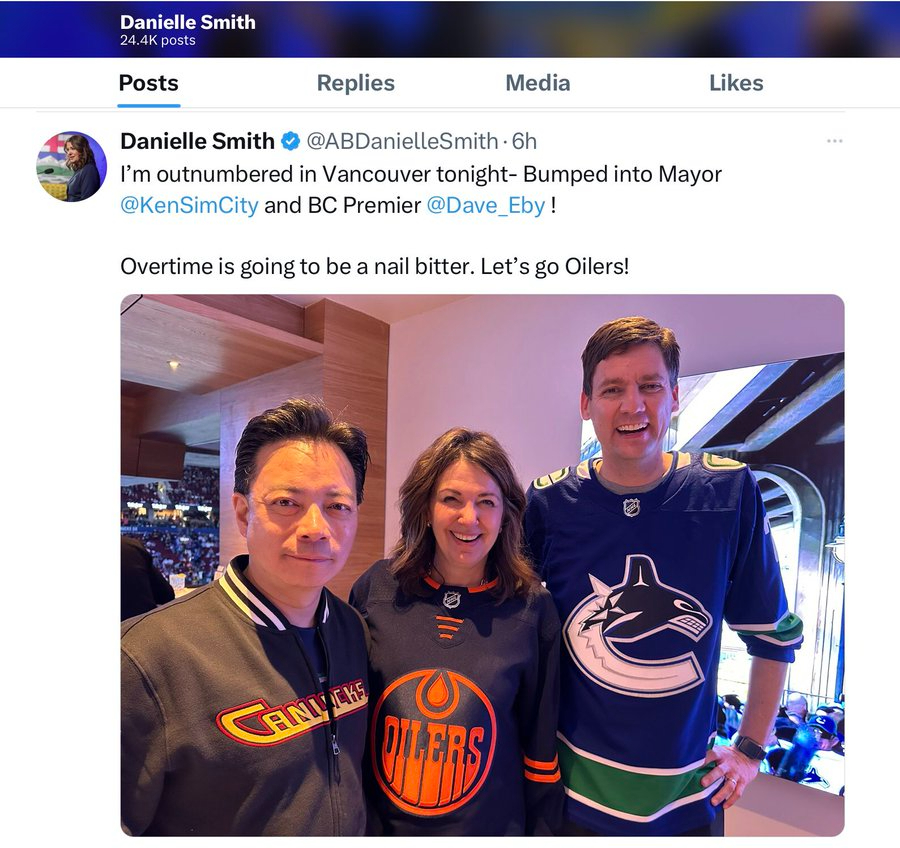Click the Danielle Smith author name
900x848 pixels.
pyautogui.click(x=197, y=141)
